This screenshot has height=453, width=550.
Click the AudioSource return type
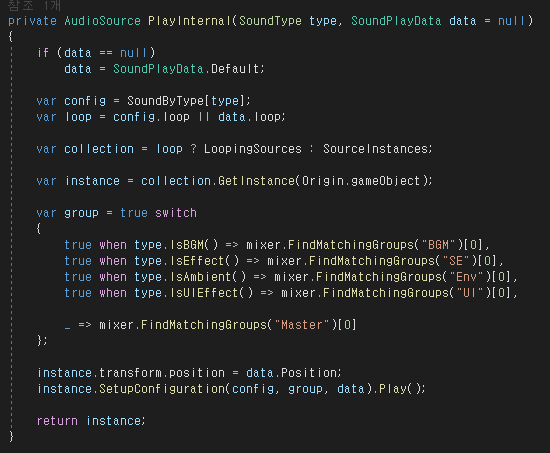[102, 21]
